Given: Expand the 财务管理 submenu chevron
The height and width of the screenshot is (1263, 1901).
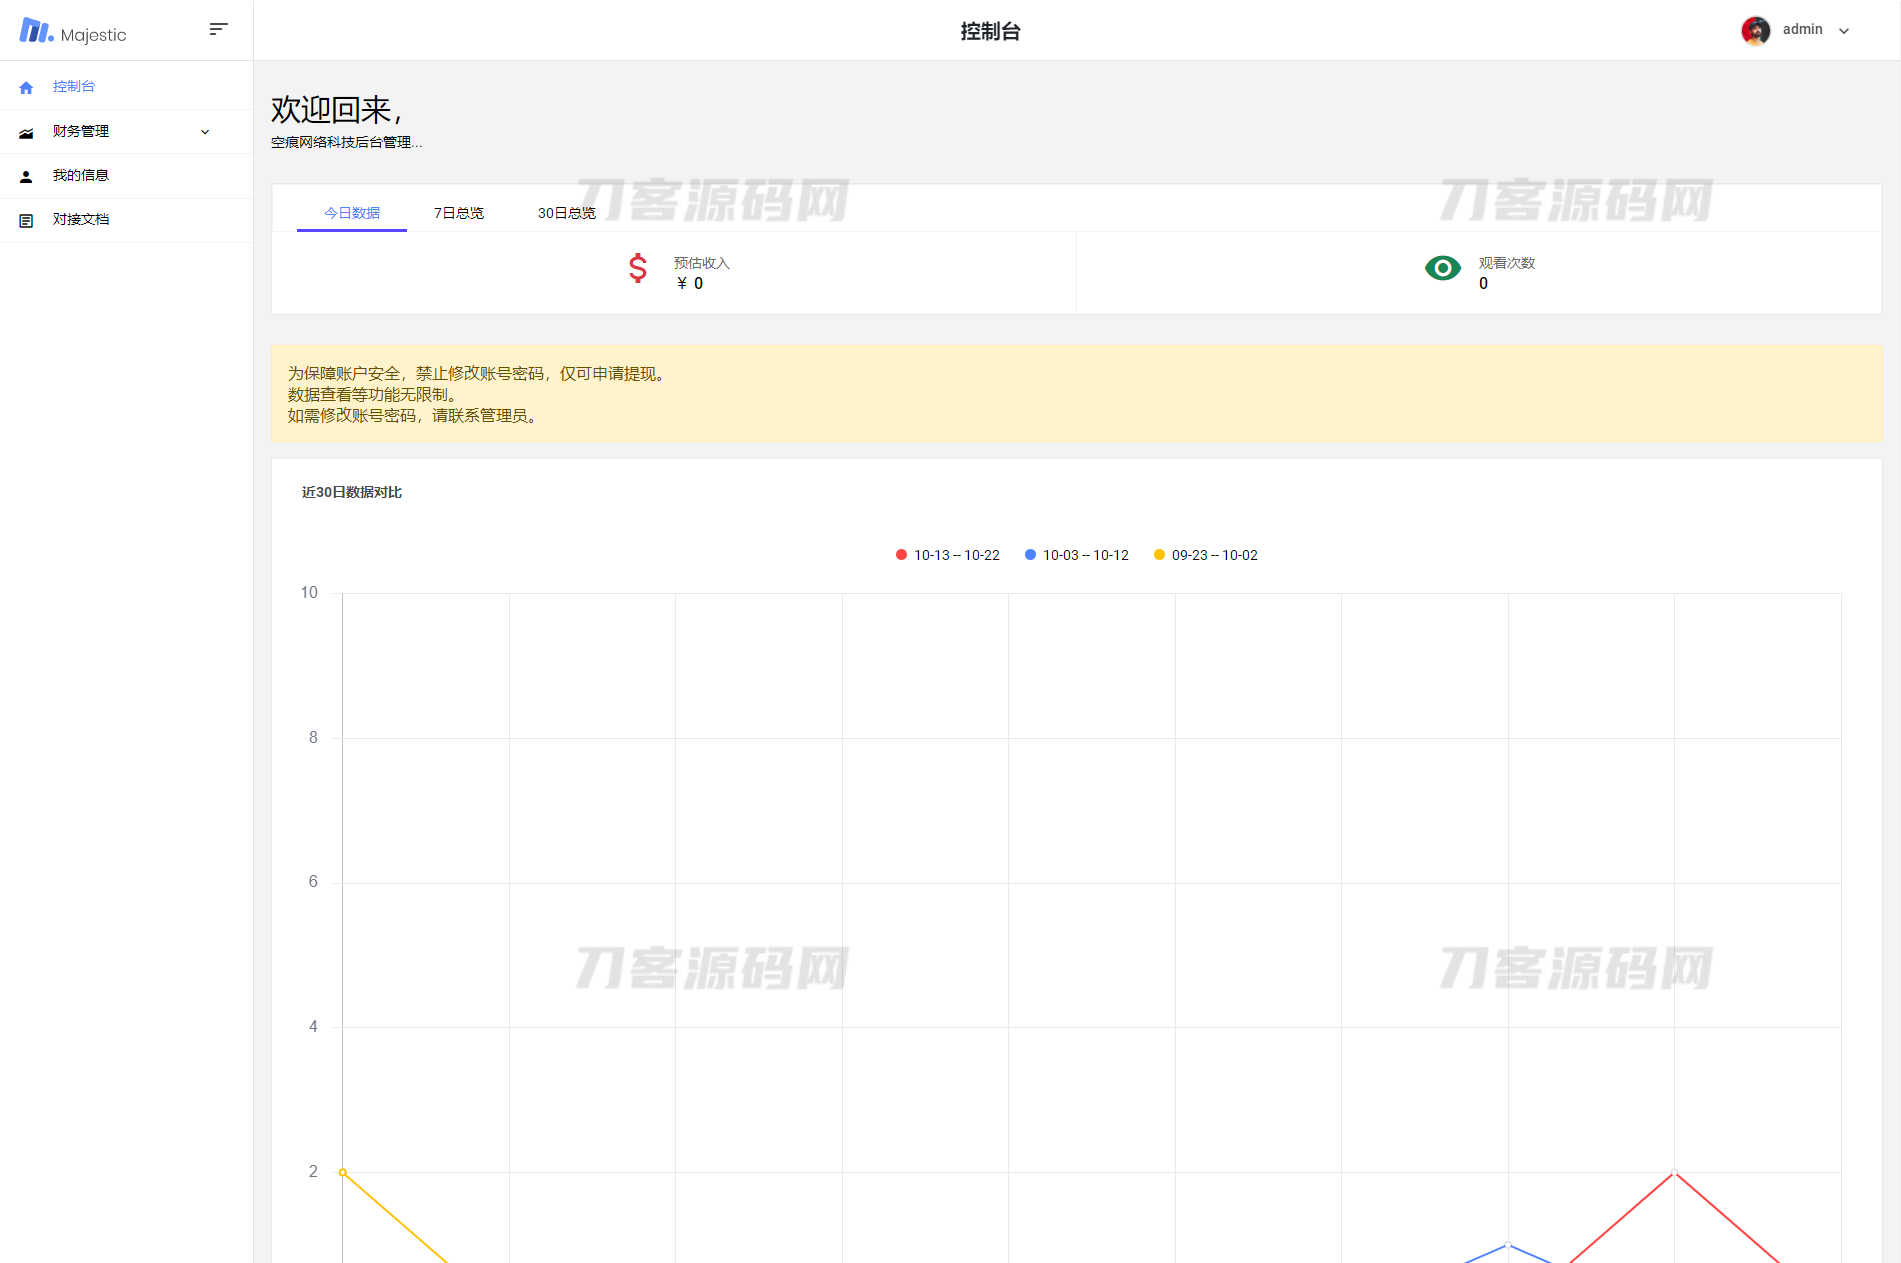Looking at the screenshot, I should (205, 132).
